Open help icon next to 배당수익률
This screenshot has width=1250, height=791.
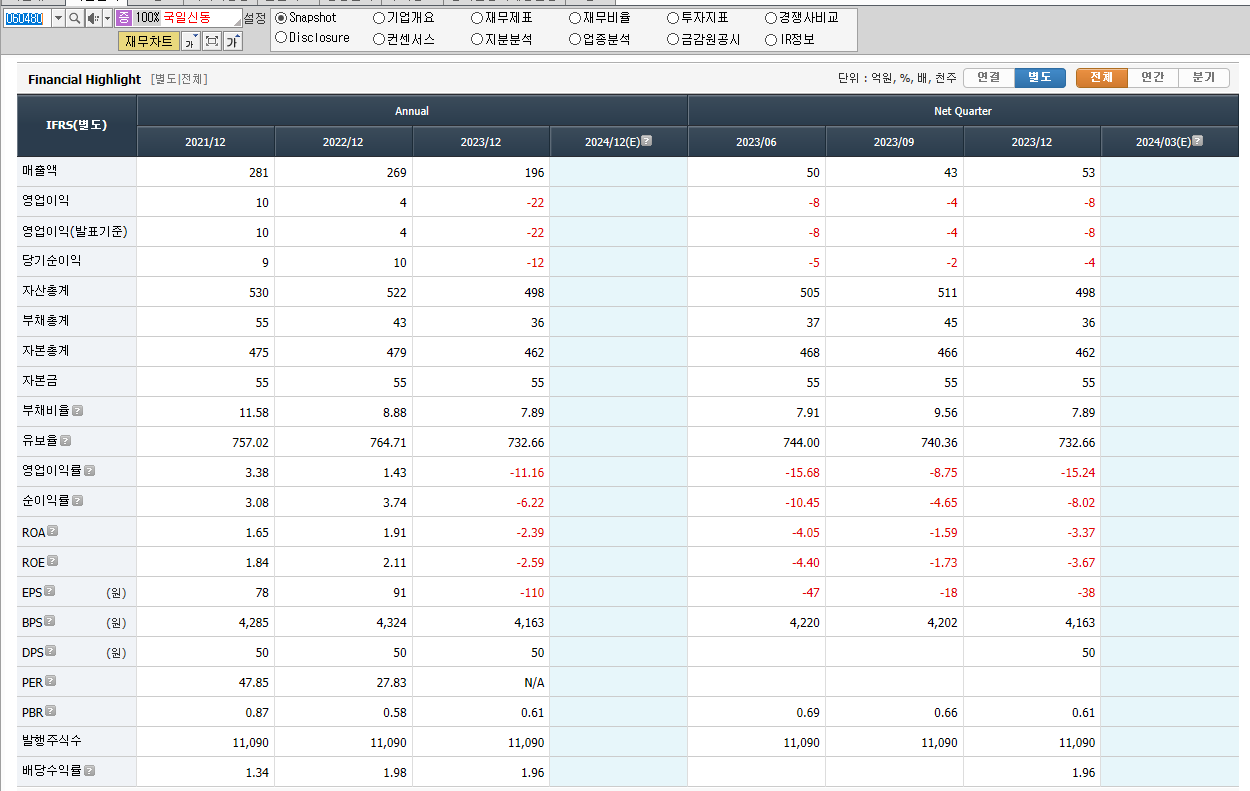(90, 771)
